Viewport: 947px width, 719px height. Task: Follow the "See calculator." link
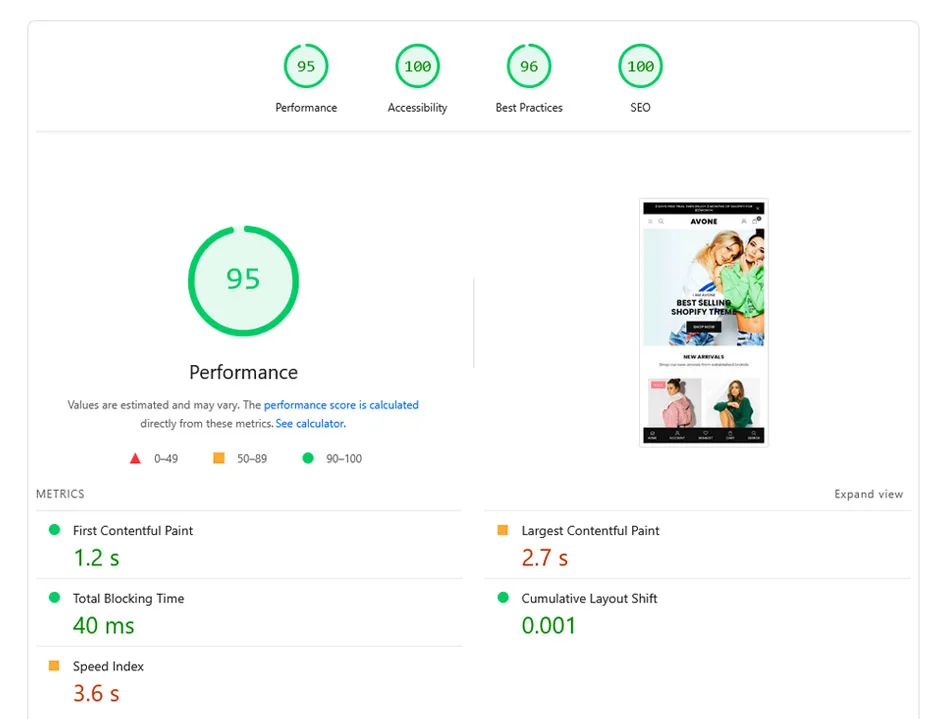tap(310, 424)
